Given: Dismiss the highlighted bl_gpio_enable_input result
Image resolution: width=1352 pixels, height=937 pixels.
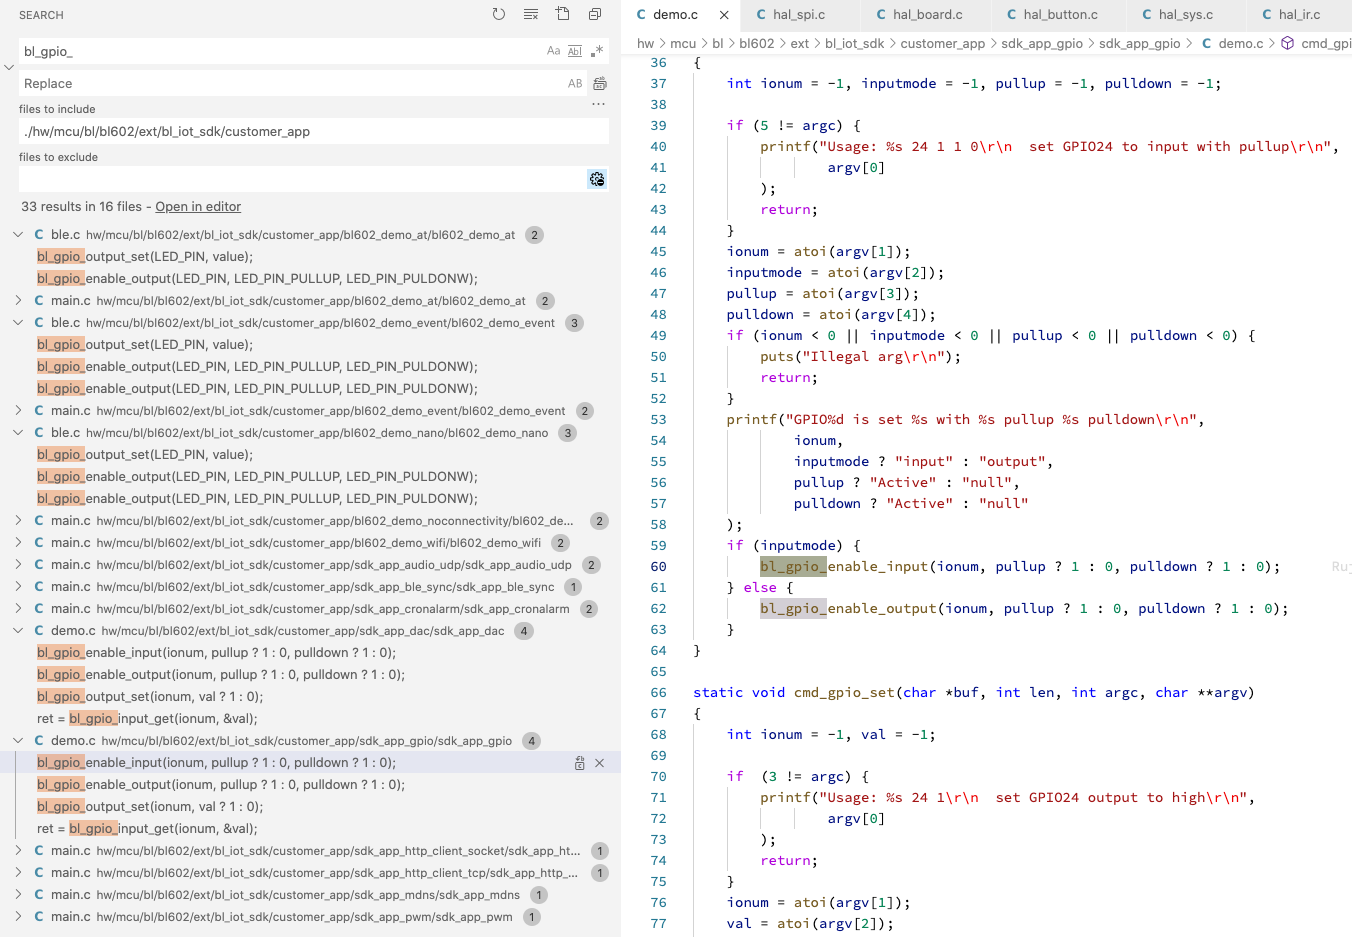Looking at the screenshot, I should pos(600,763).
